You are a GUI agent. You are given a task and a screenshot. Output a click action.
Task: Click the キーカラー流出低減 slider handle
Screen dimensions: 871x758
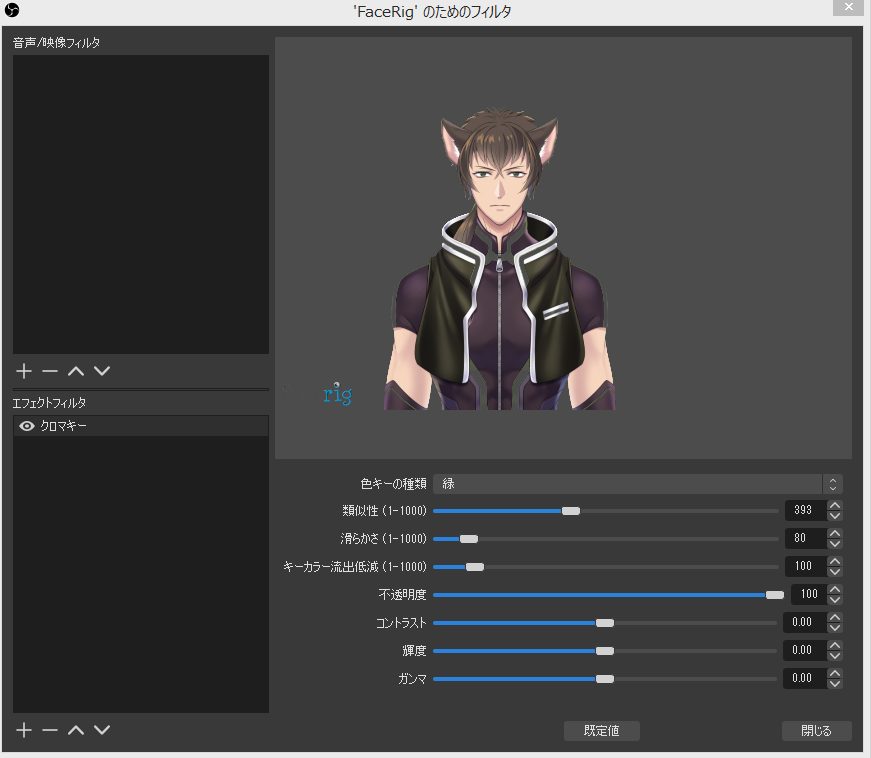coord(475,567)
